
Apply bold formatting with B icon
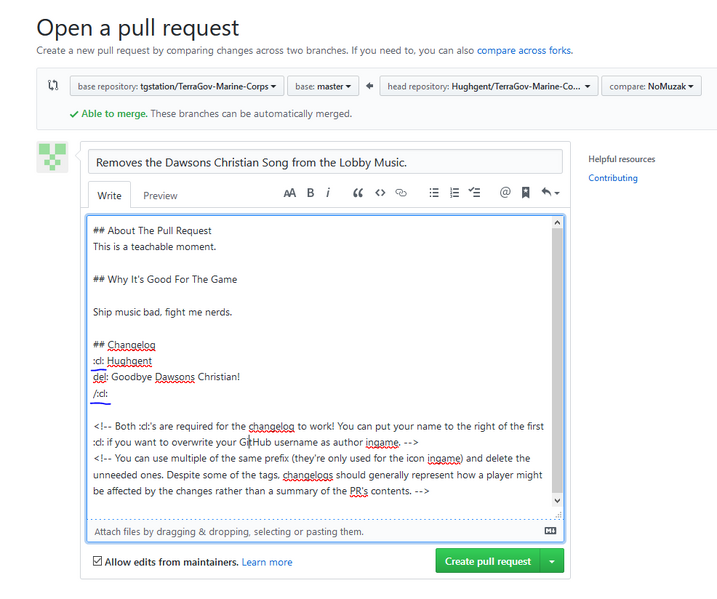tap(310, 193)
